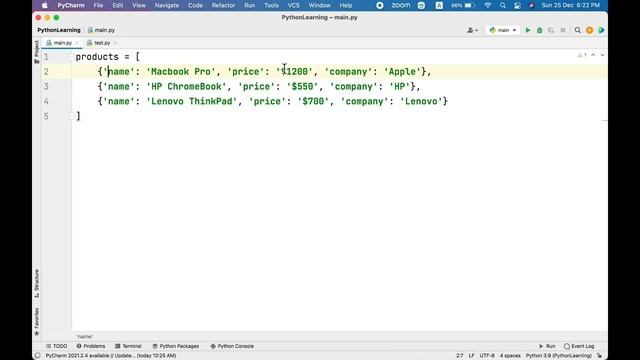Open the Refactor menu
640x360 pixels.
point(223,5)
